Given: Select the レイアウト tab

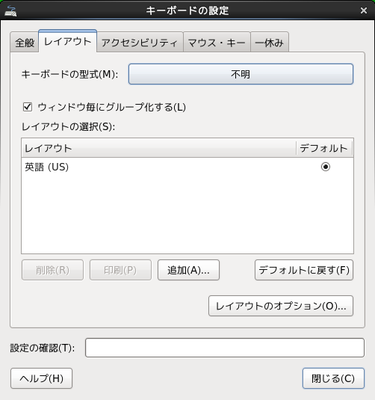Looking at the screenshot, I should pos(68,41).
